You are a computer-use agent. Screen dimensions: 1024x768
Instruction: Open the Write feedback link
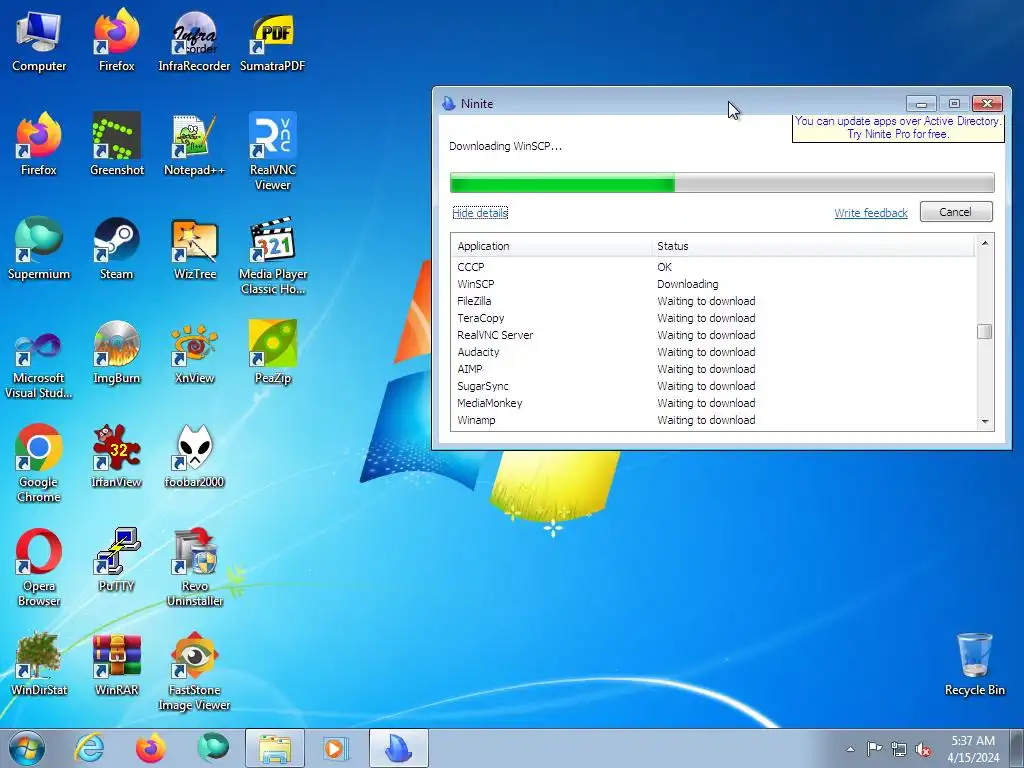pyautogui.click(x=871, y=213)
